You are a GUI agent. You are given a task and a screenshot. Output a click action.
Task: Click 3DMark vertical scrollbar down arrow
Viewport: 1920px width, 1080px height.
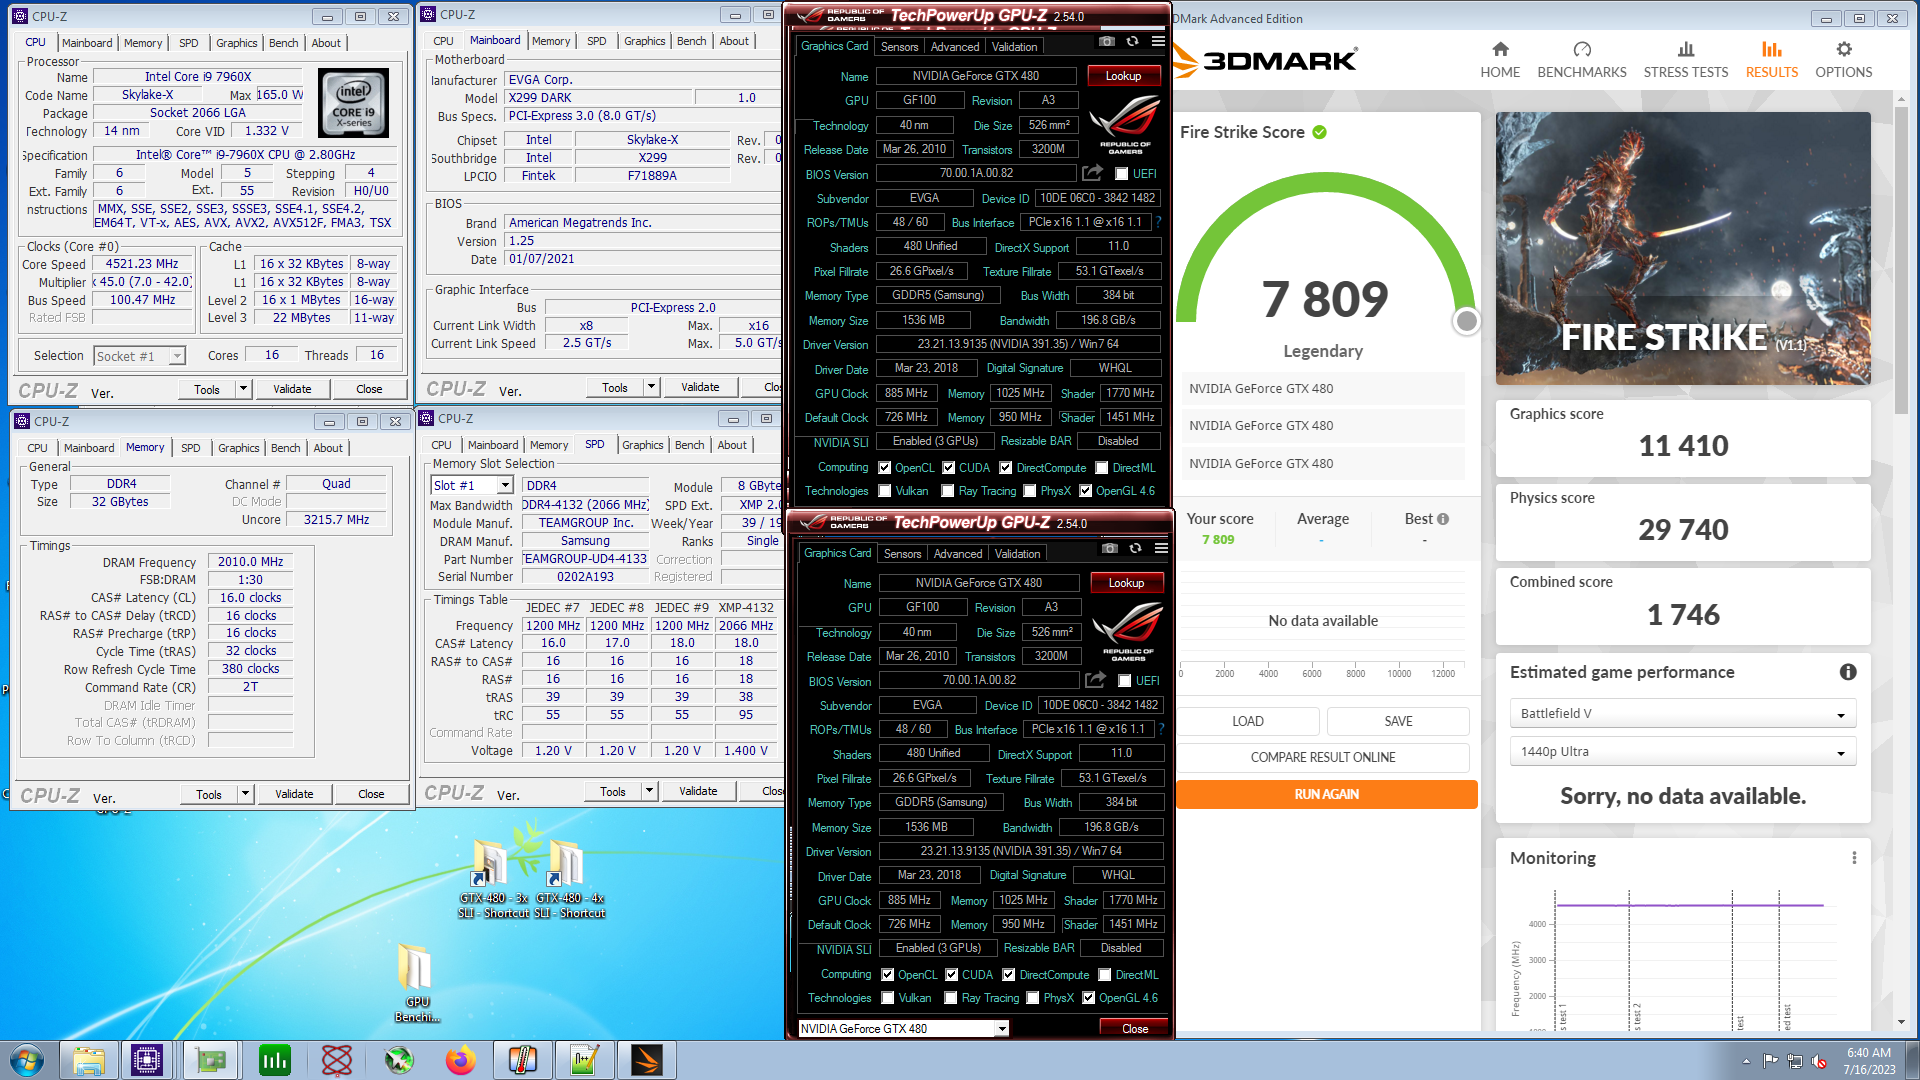pyautogui.click(x=1901, y=1022)
